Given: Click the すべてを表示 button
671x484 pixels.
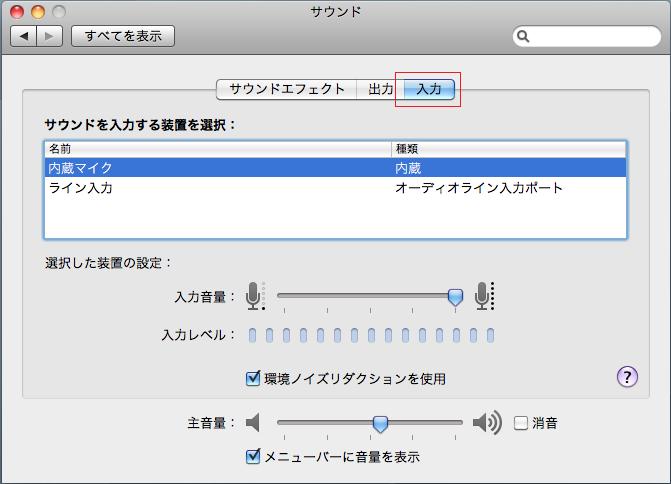Looking at the screenshot, I should [124, 36].
